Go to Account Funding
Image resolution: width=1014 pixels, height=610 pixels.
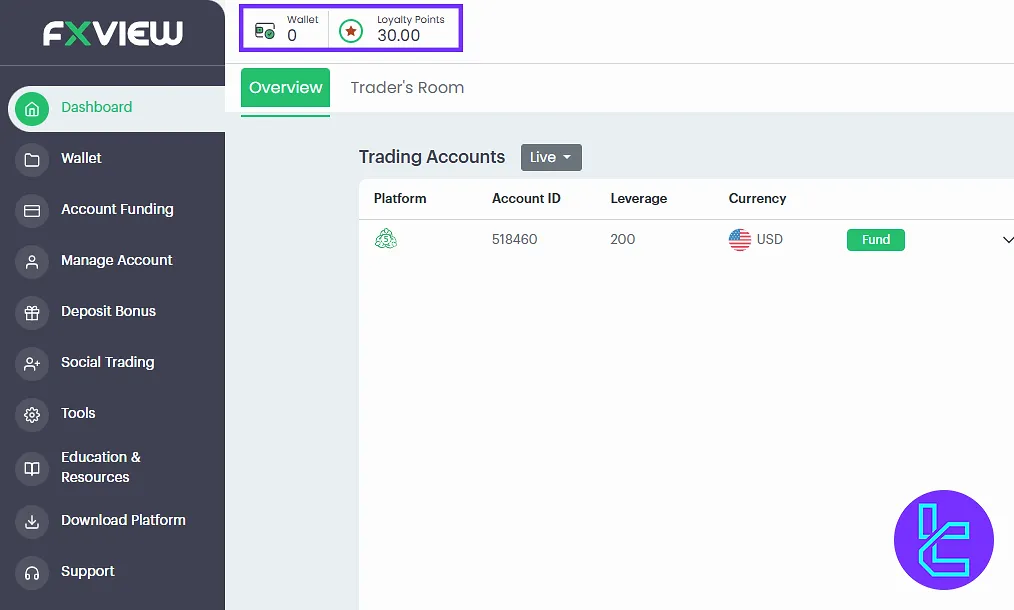(116, 210)
